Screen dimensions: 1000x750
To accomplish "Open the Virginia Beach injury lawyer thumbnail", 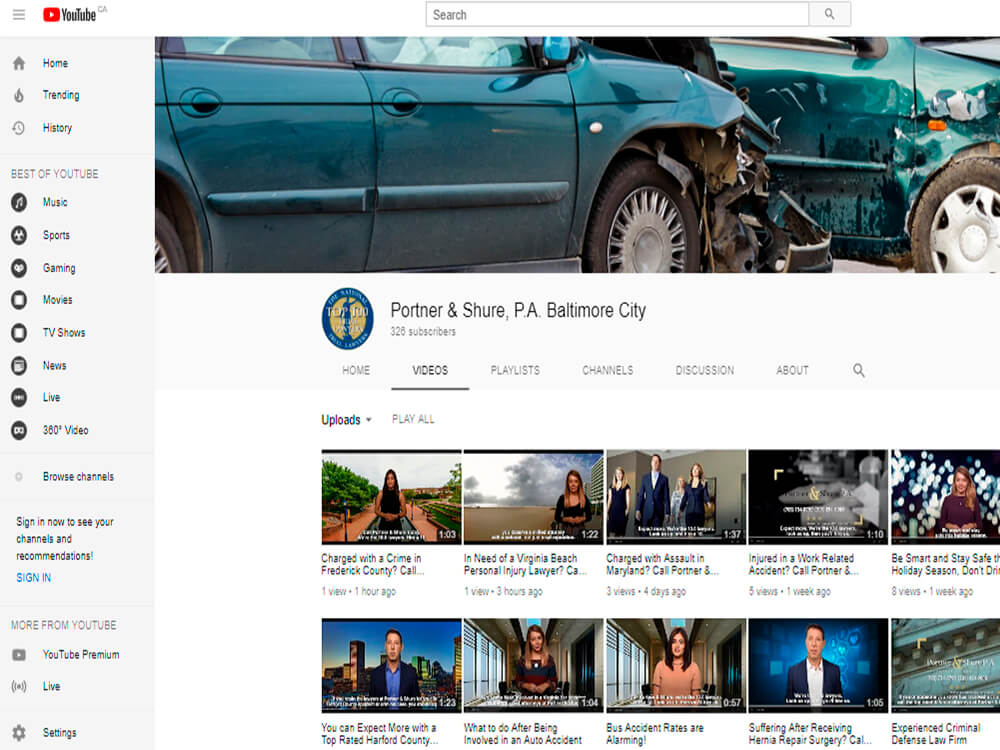I will (533, 497).
